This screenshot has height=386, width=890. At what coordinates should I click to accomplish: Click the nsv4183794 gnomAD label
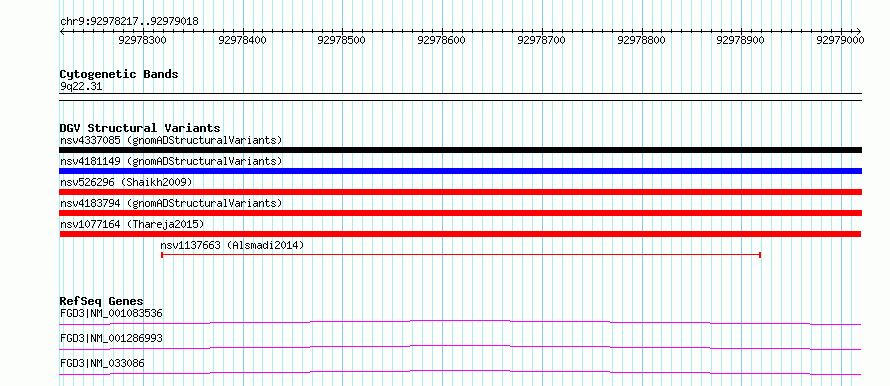[x=171, y=203]
